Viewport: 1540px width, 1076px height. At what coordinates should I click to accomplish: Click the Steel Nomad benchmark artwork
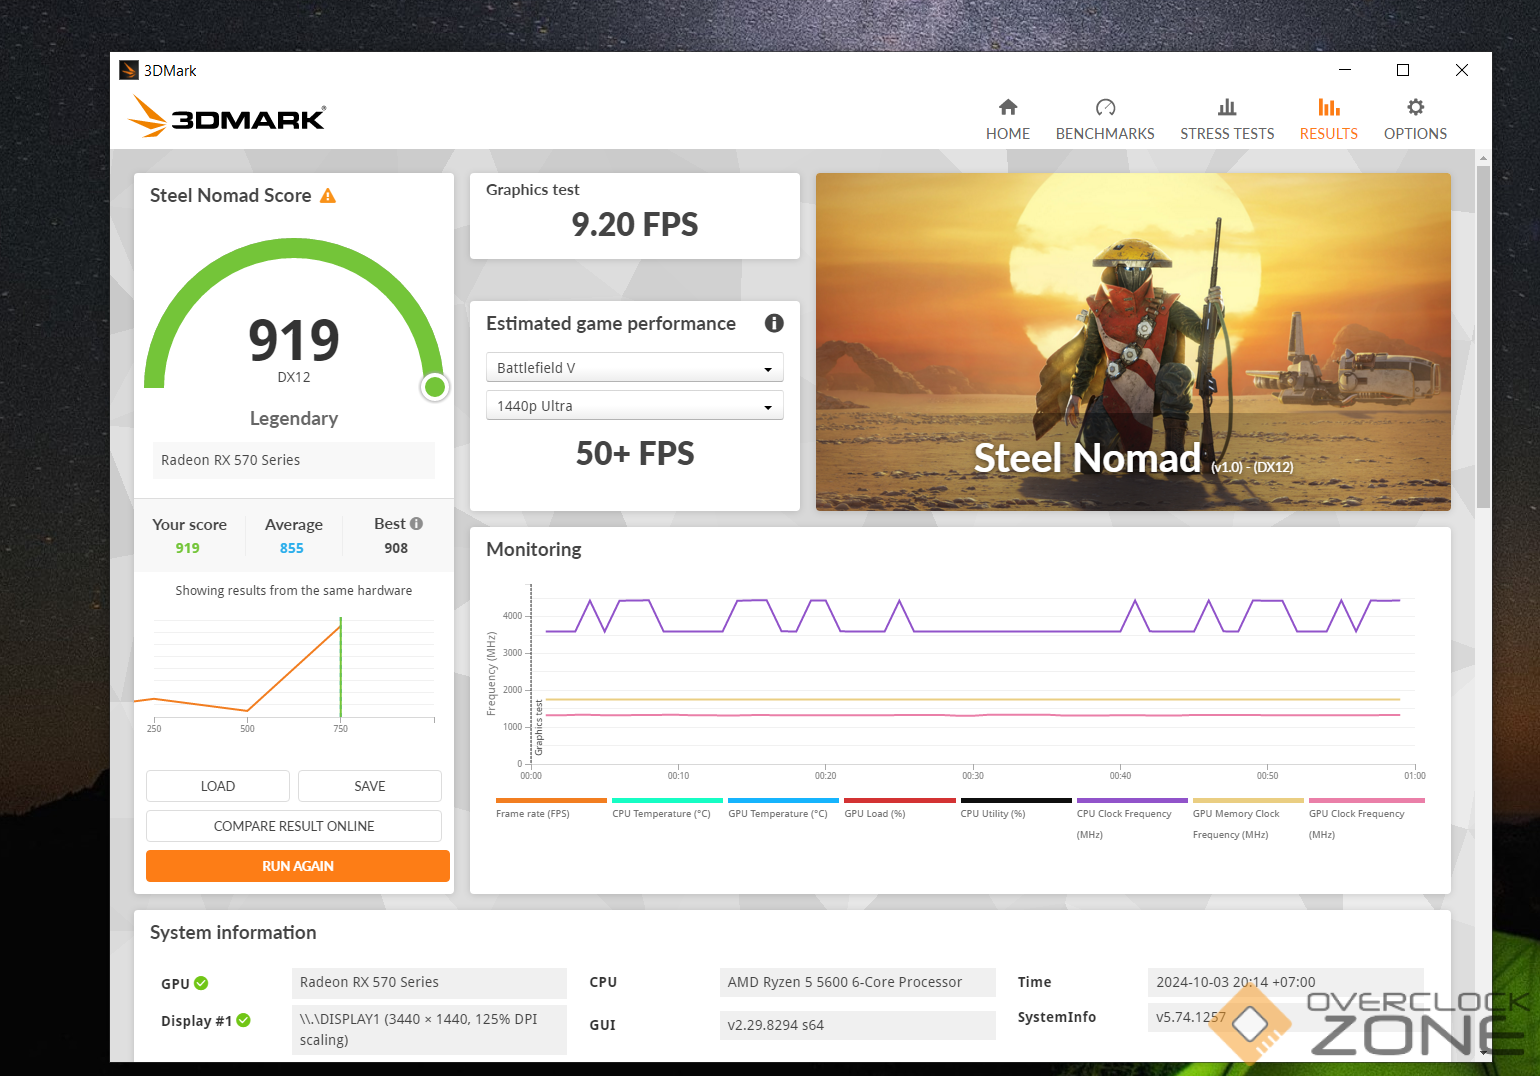point(1133,342)
